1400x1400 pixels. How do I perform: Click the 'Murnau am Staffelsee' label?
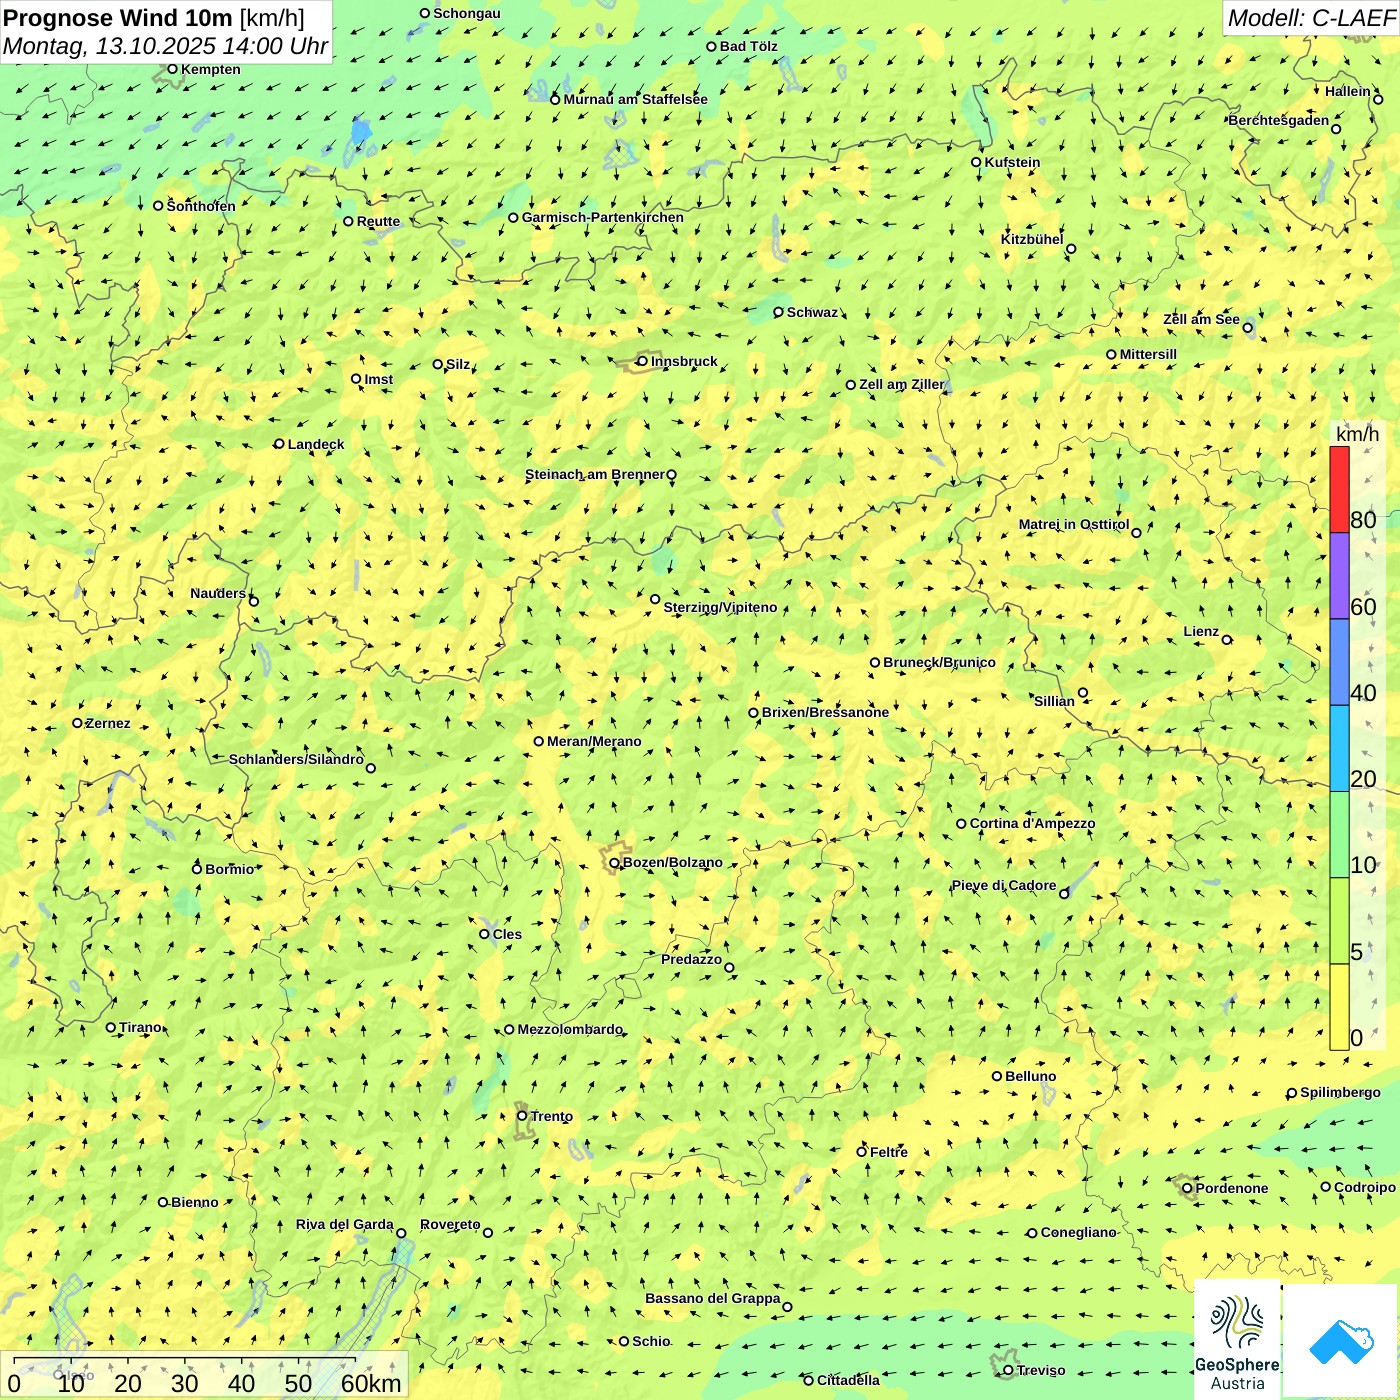click(635, 99)
